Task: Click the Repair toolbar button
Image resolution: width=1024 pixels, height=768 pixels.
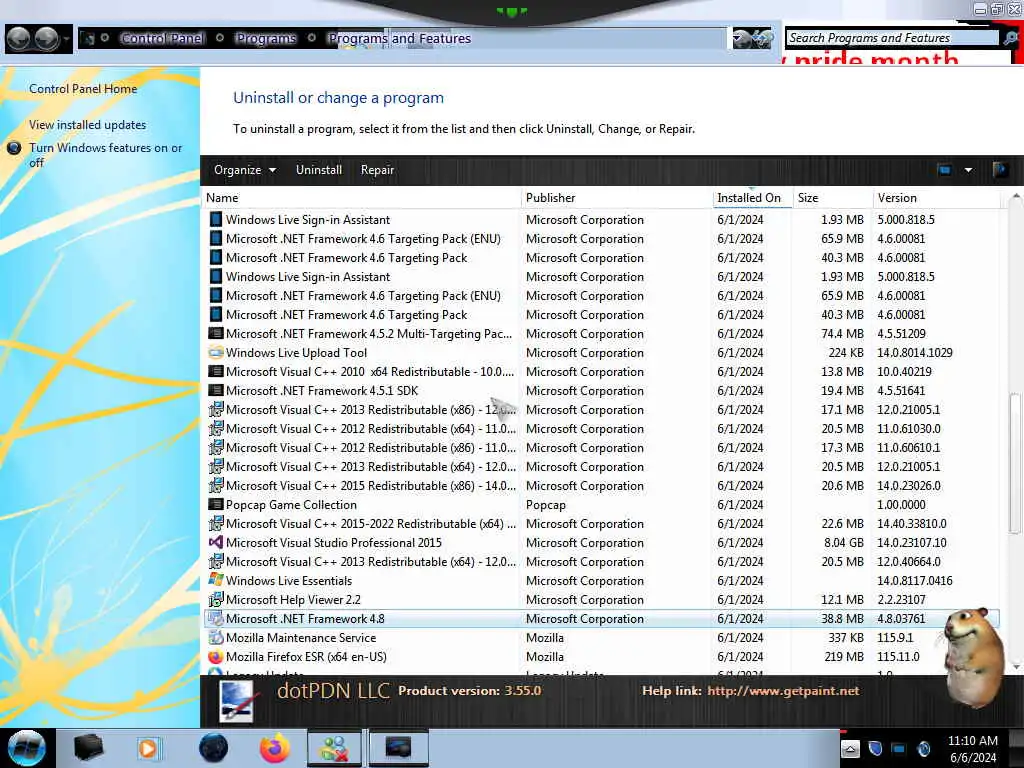Action: (377, 170)
